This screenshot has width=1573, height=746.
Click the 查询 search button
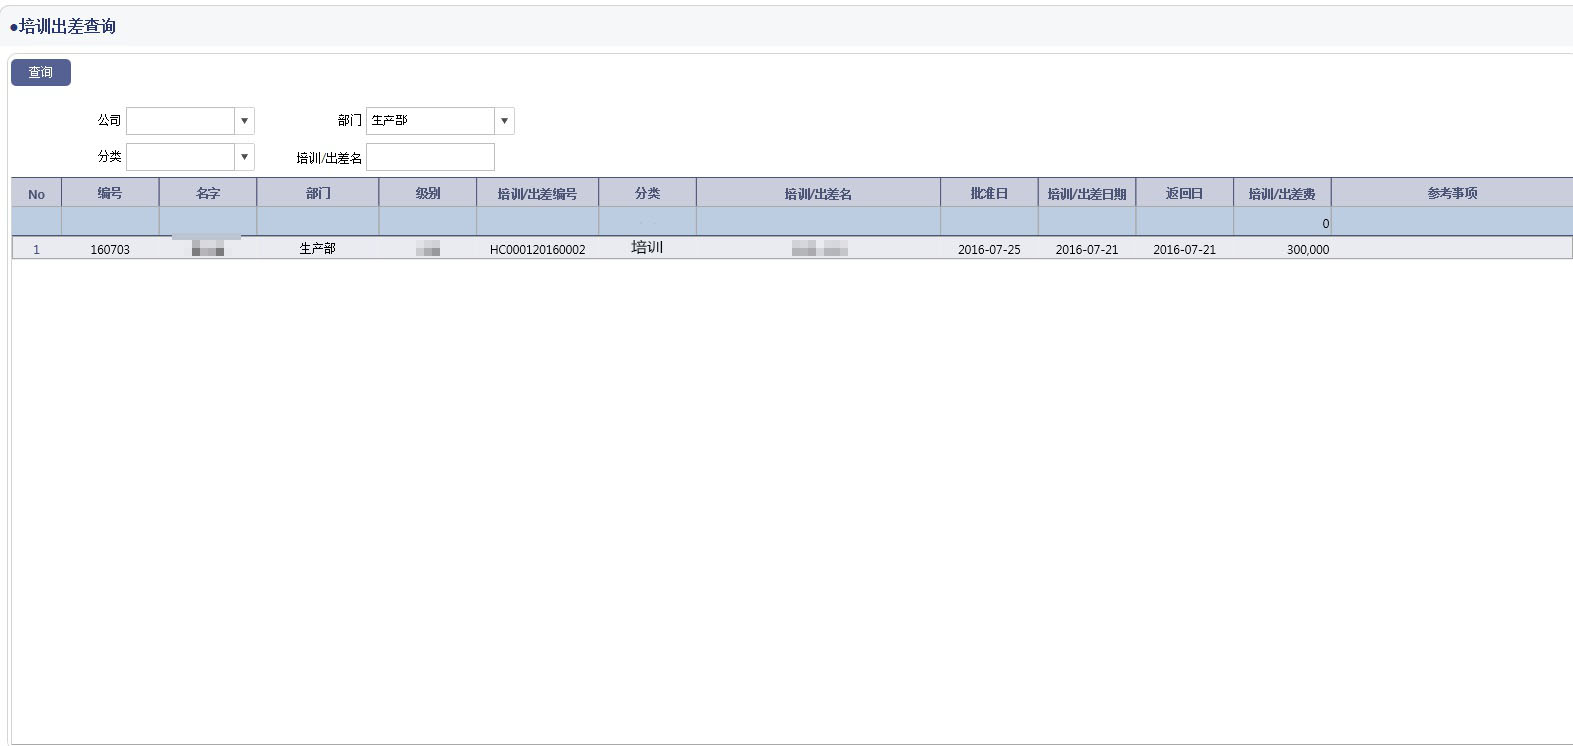pyautogui.click(x=40, y=72)
